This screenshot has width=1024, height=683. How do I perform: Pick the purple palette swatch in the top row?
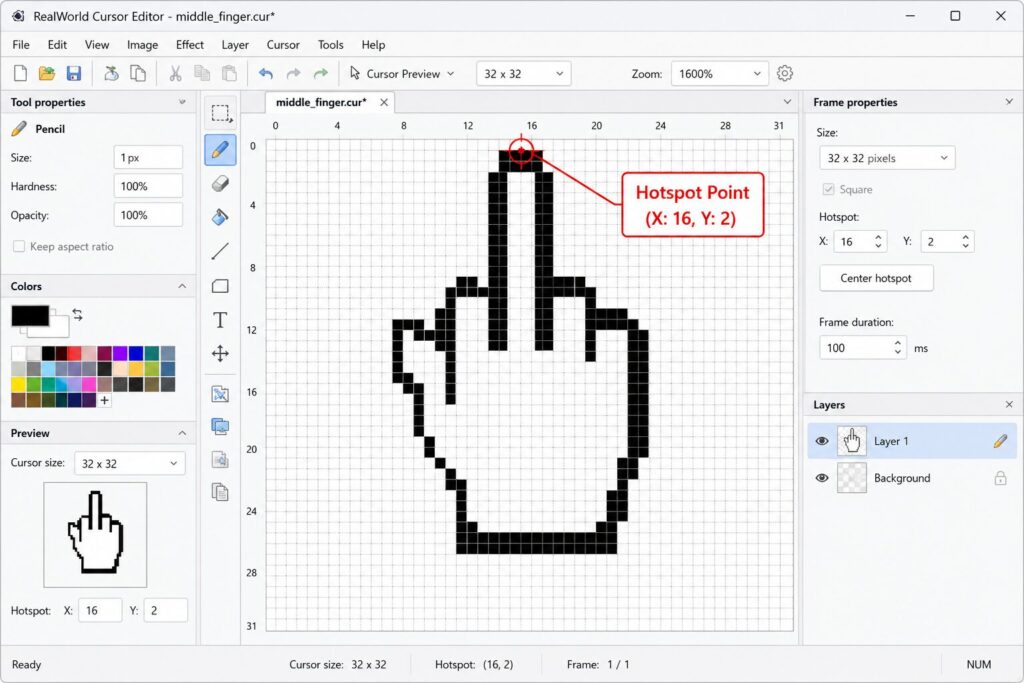(x=120, y=354)
